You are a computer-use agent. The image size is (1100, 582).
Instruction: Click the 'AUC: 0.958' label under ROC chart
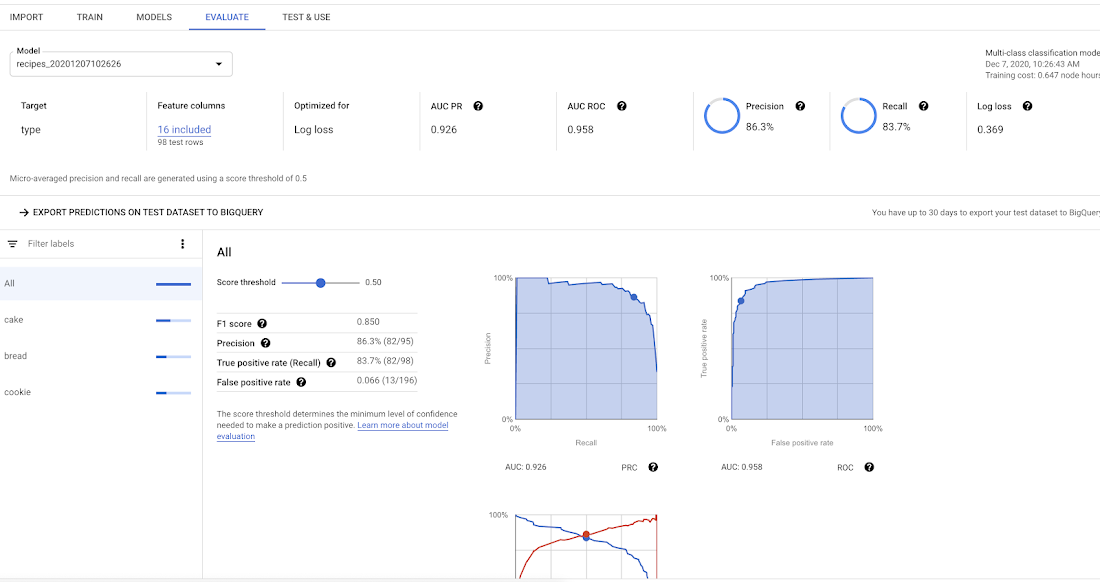point(742,467)
